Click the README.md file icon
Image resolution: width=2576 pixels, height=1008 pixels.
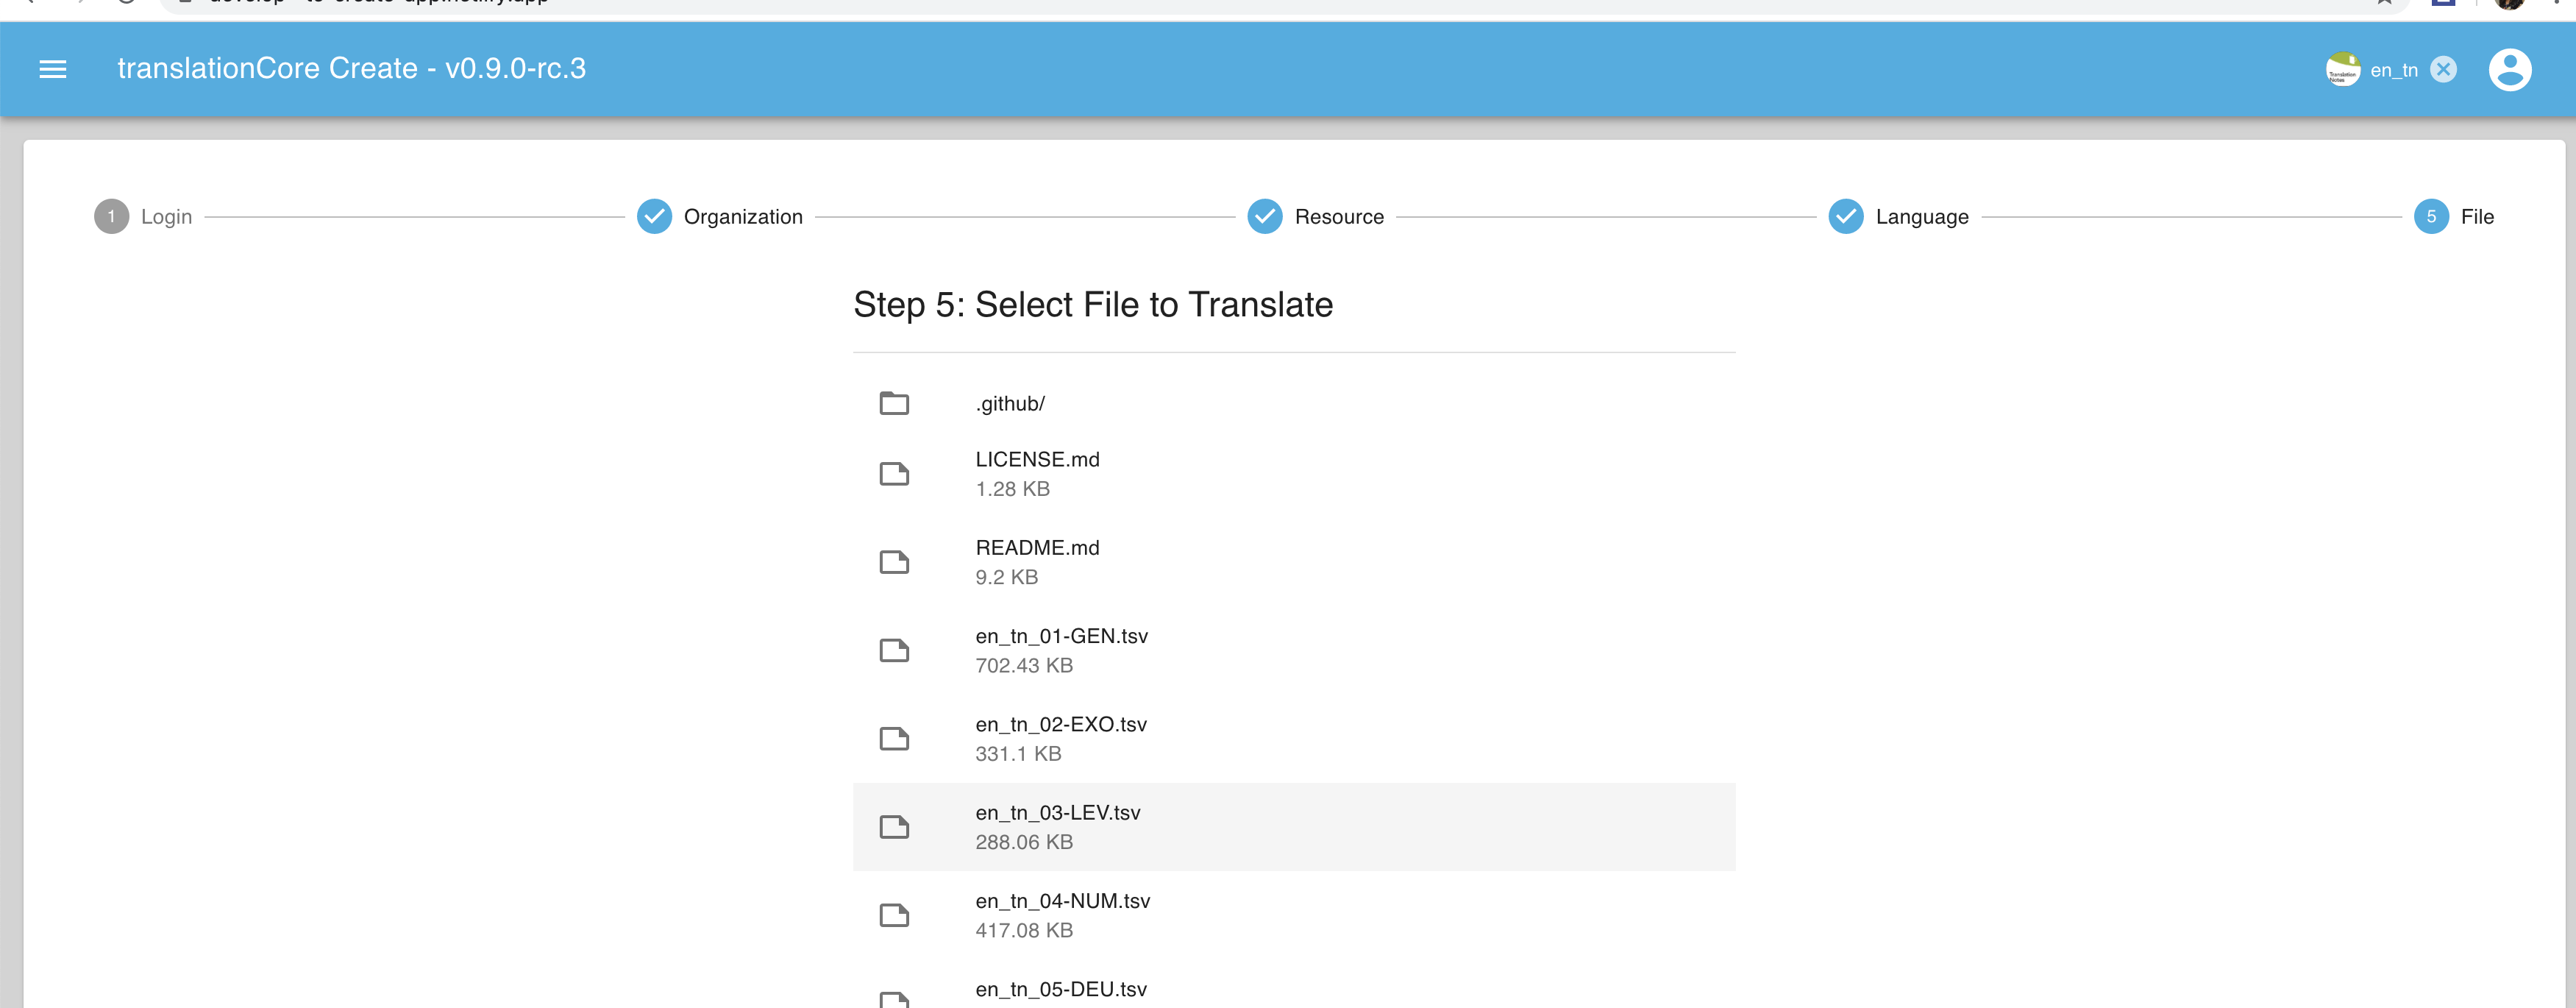(894, 562)
